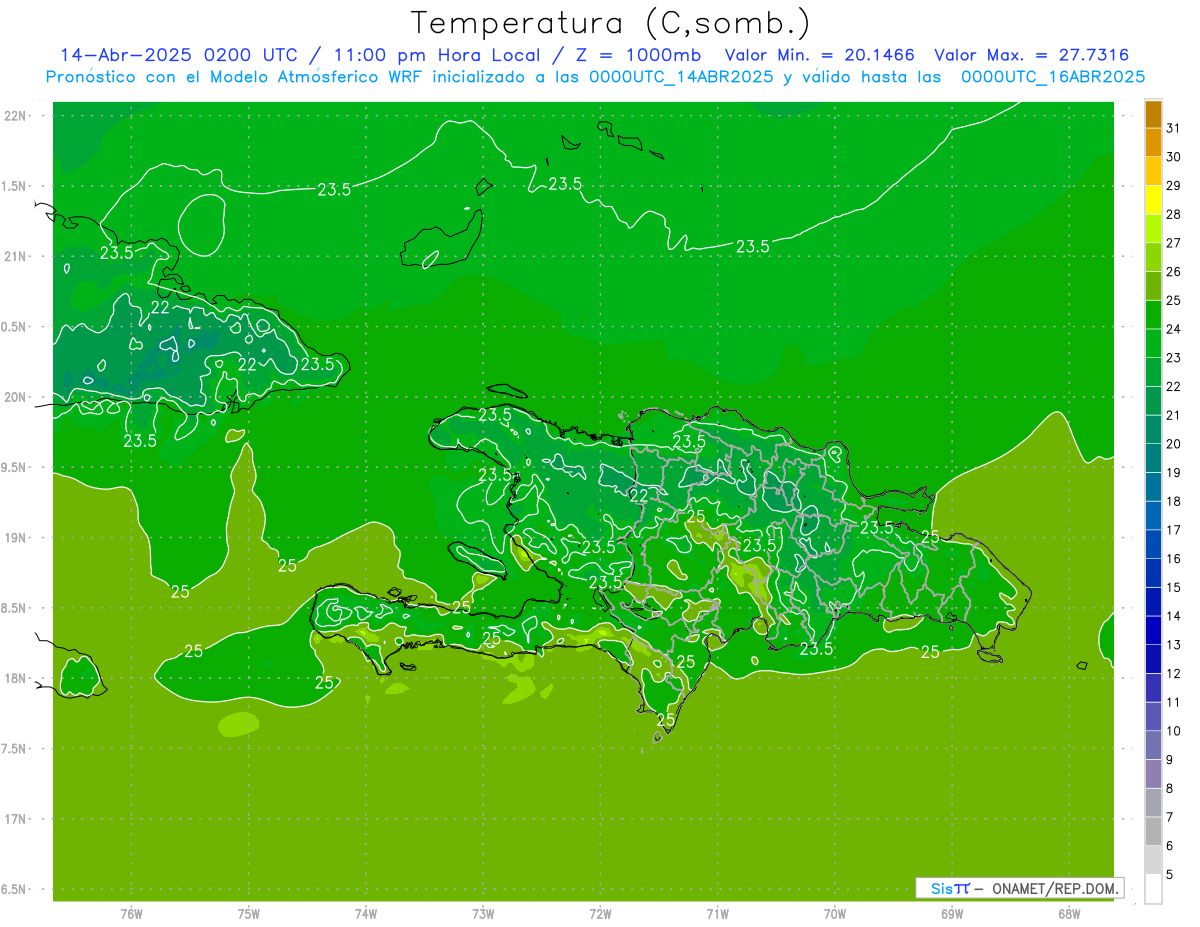Click the "68W" longitude axis label
Image resolution: width=1200 pixels, height=927 pixels.
(1068, 914)
